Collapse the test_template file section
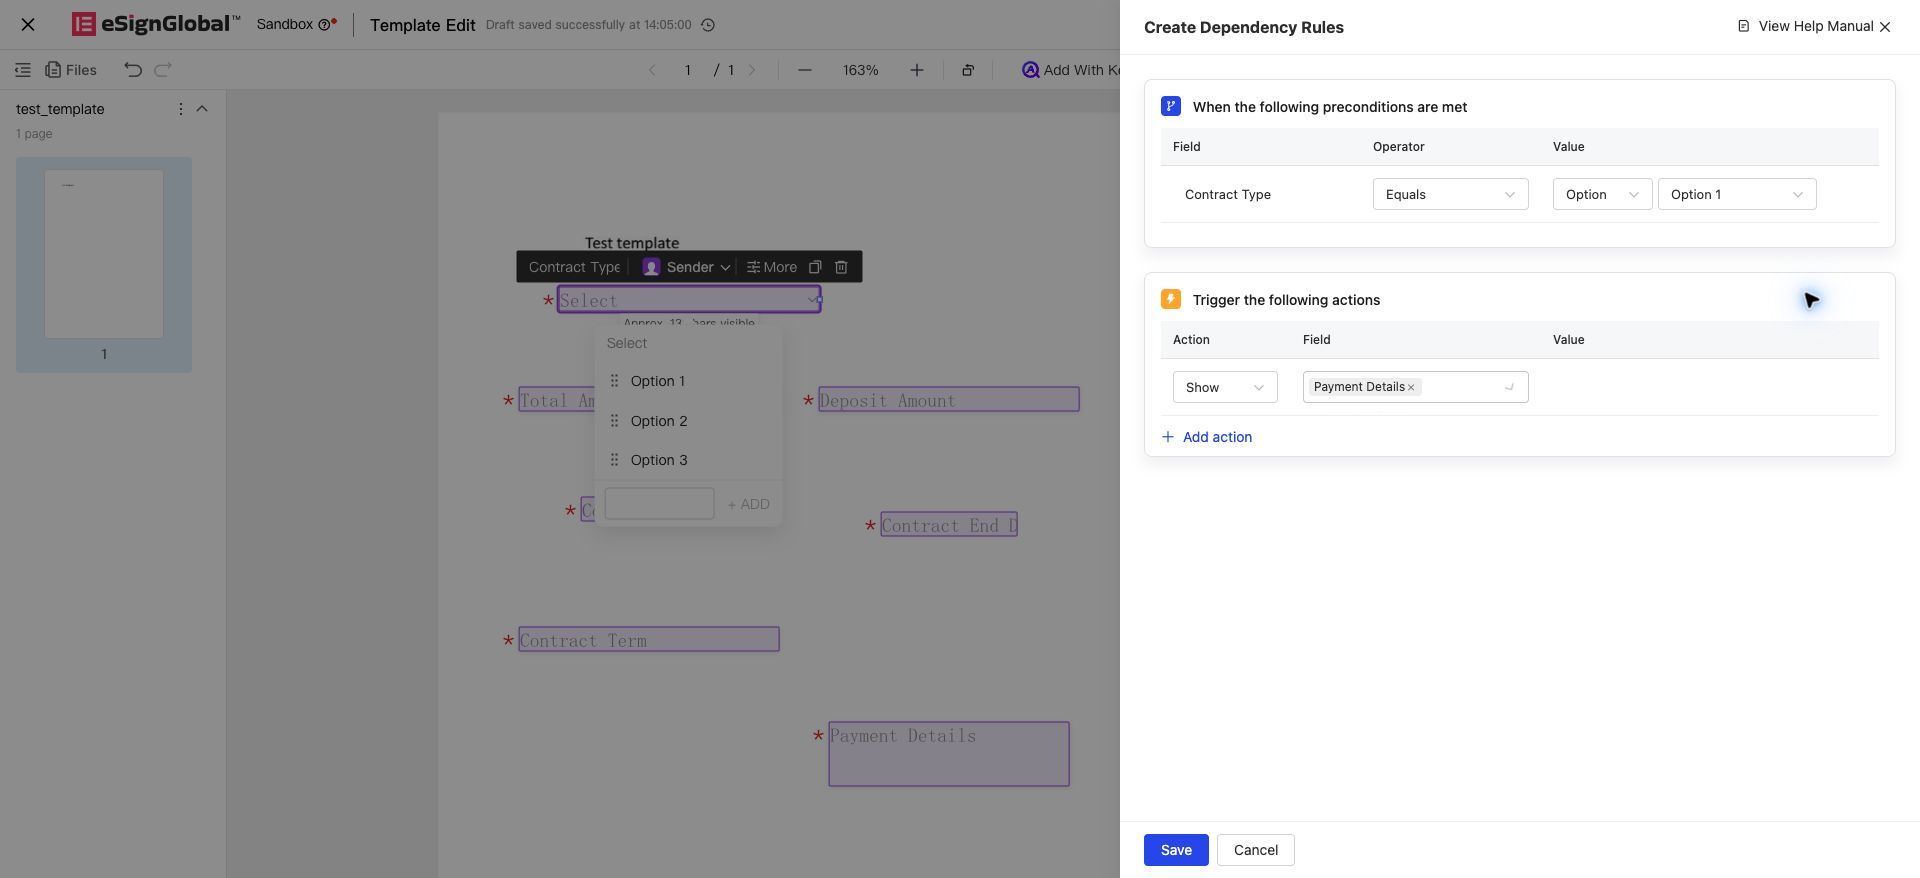 click(202, 109)
